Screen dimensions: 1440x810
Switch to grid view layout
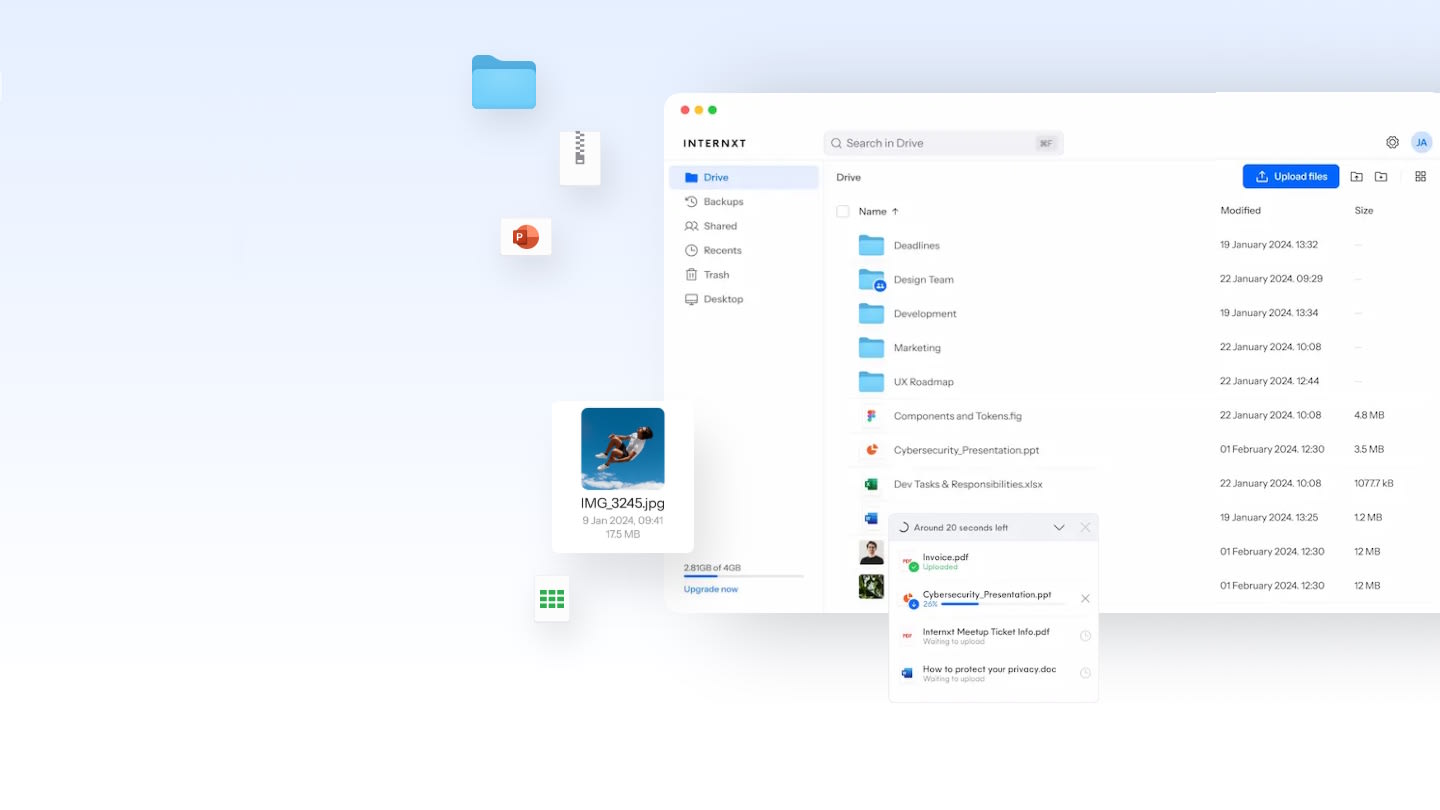pyautogui.click(x=1421, y=175)
